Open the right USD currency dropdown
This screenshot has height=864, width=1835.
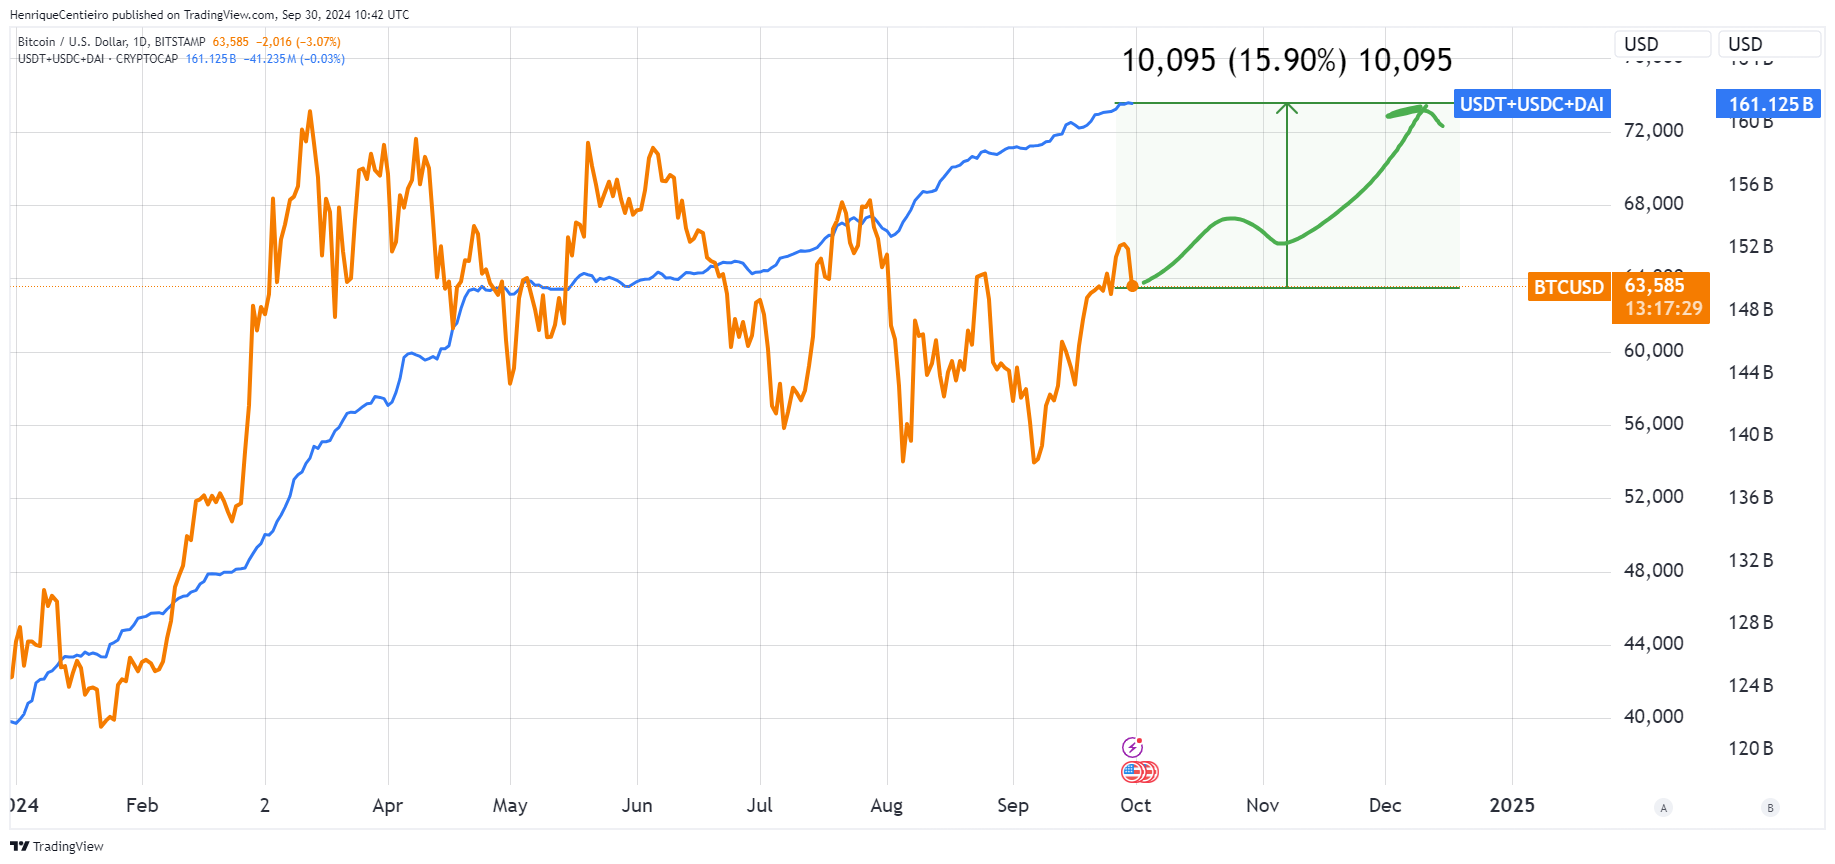pyautogui.click(x=1769, y=43)
